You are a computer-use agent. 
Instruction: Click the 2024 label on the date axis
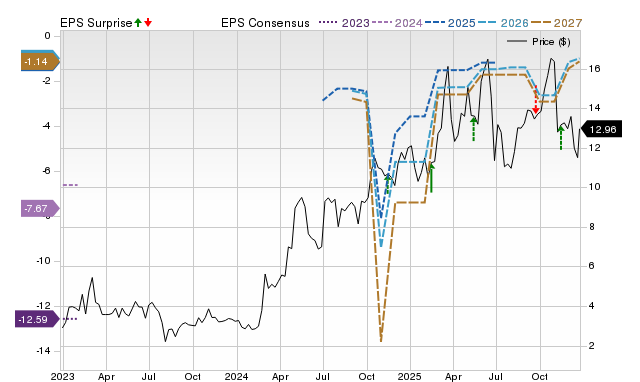[x=236, y=376]
